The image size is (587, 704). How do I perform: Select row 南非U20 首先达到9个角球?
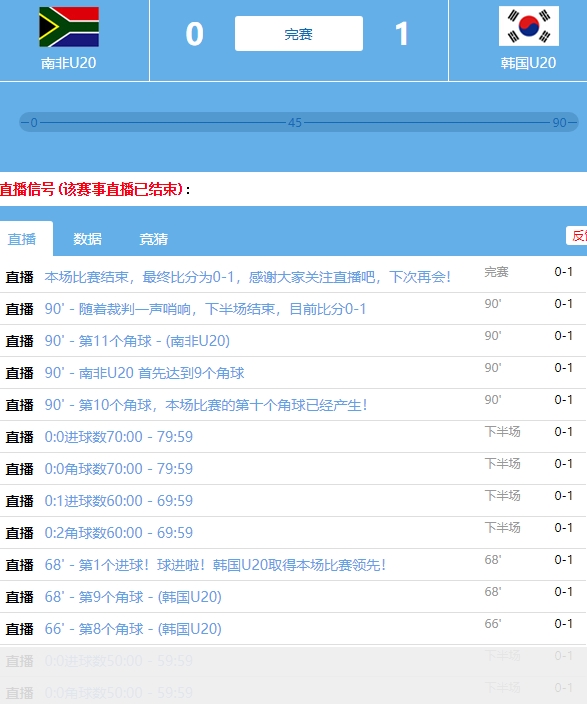[x=293, y=373]
